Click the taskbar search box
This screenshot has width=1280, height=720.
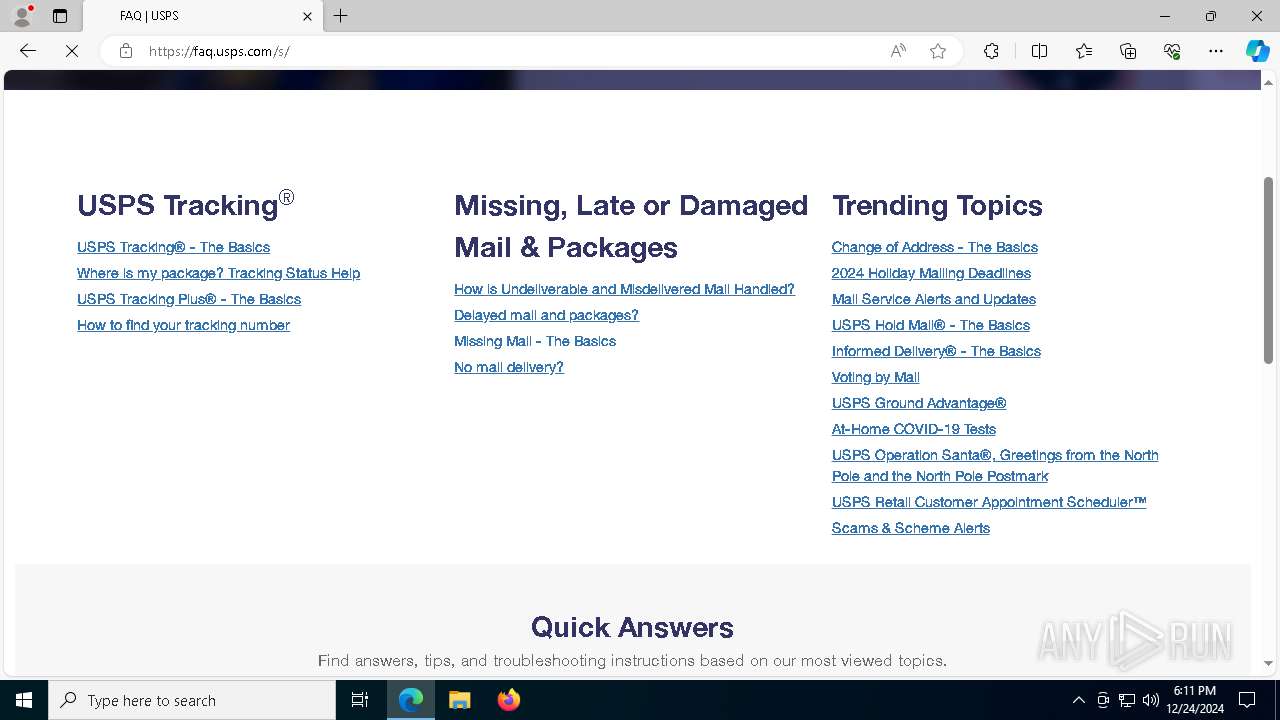click(192, 700)
